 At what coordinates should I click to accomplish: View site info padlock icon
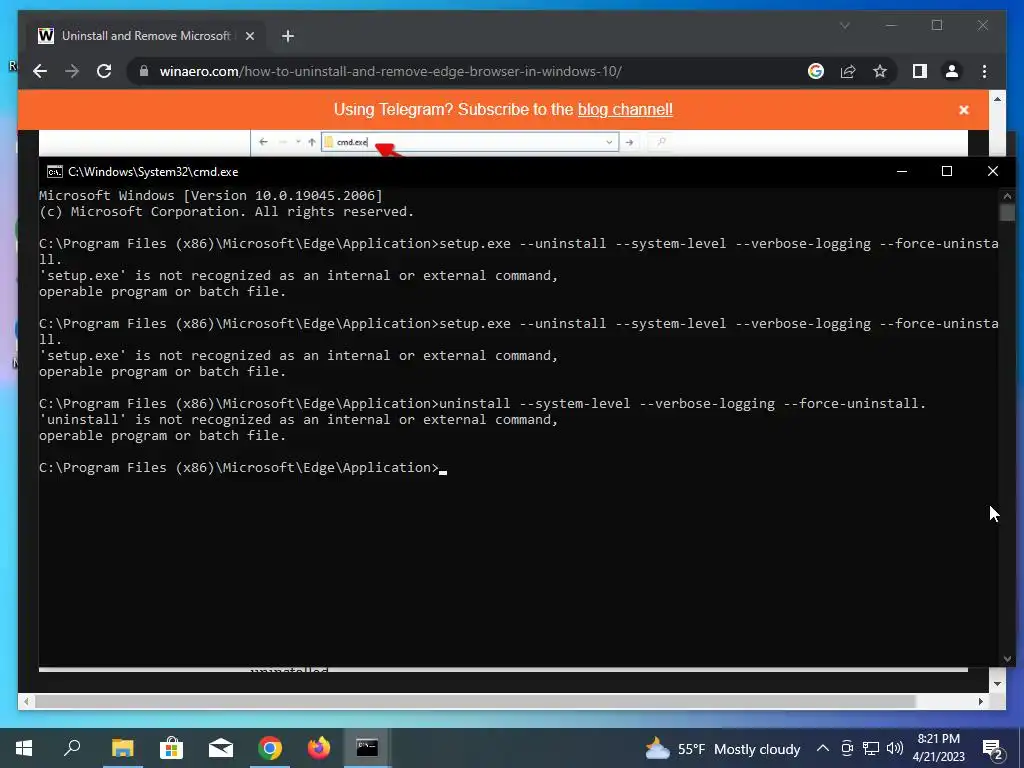pyautogui.click(x=144, y=71)
